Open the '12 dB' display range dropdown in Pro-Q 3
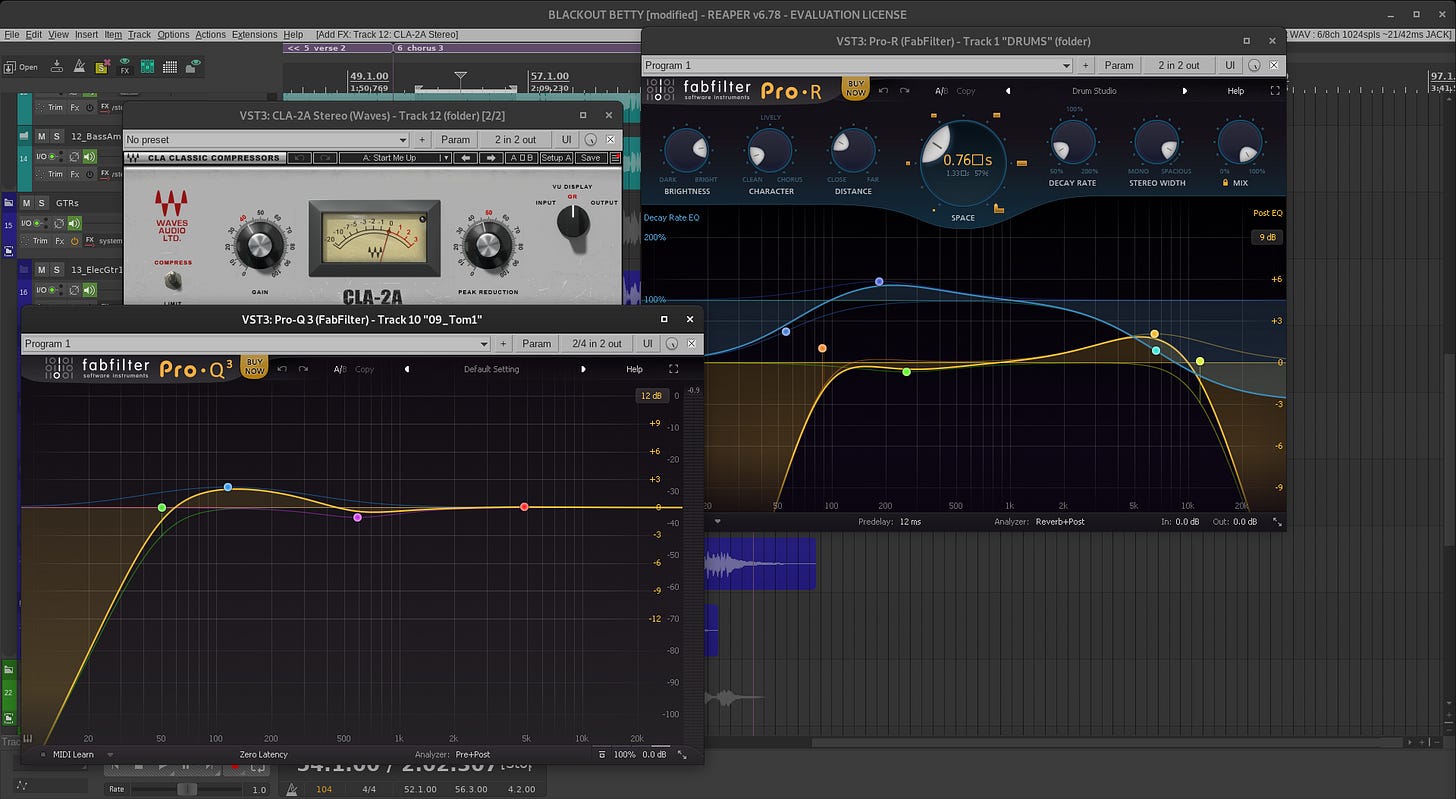The image size is (1456, 799). tap(651, 396)
